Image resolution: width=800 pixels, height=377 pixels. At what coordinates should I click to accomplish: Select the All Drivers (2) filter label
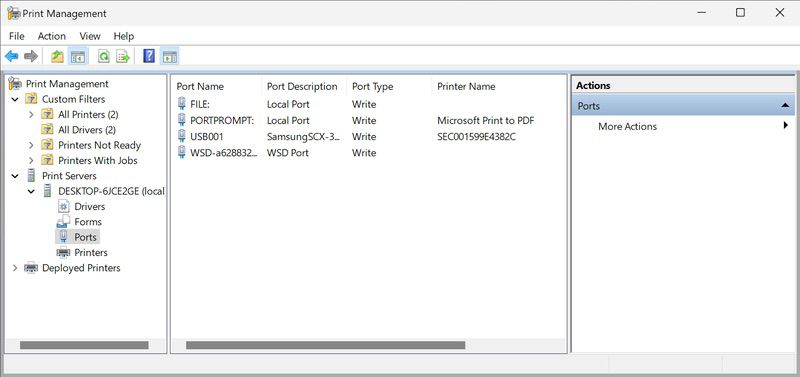87,130
